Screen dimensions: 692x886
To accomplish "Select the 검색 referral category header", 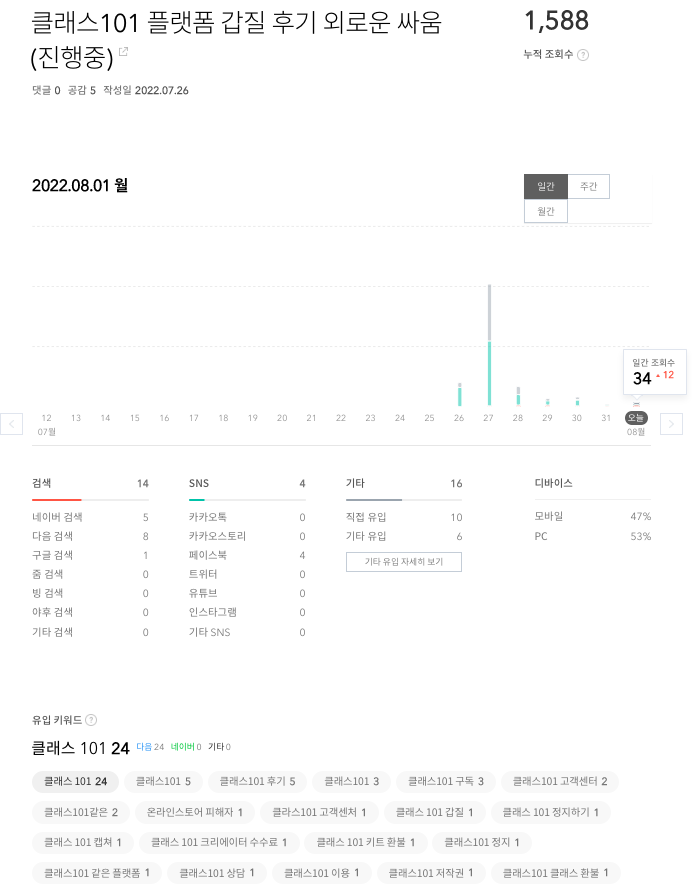I will [90, 484].
